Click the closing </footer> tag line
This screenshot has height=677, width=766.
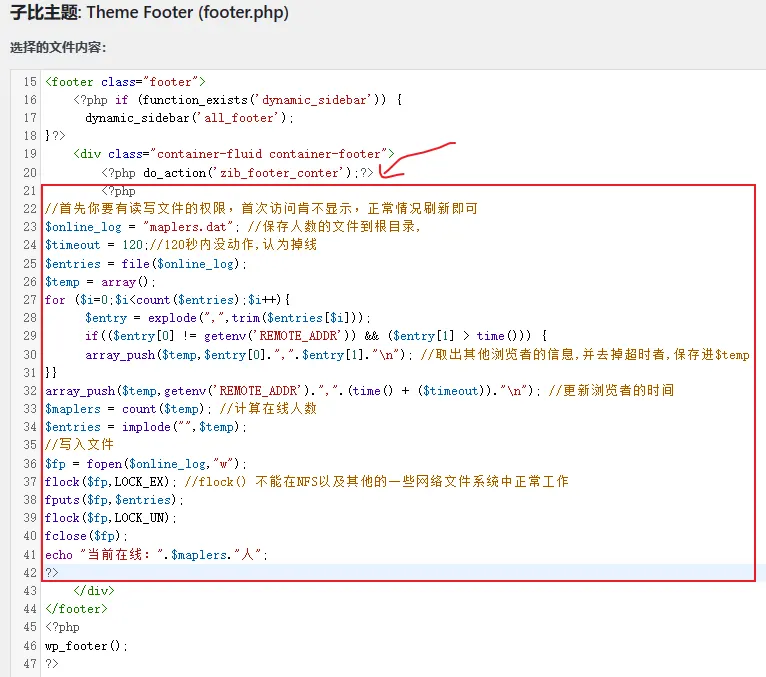(76, 609)
